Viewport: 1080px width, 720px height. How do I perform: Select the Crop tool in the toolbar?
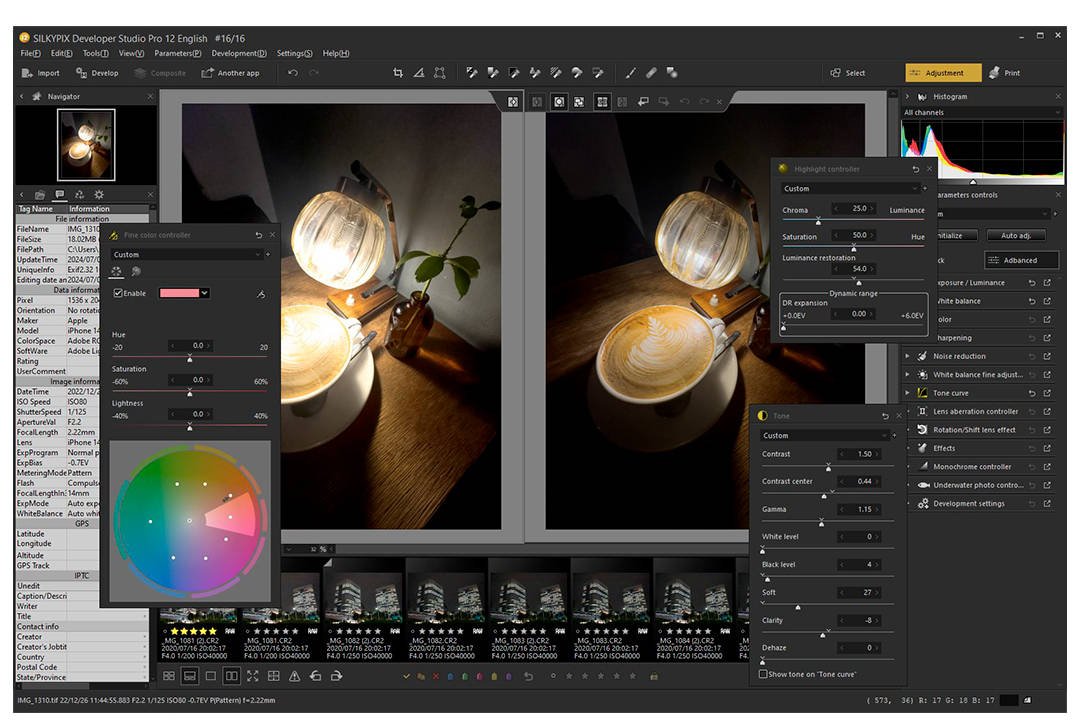(398, 73)
